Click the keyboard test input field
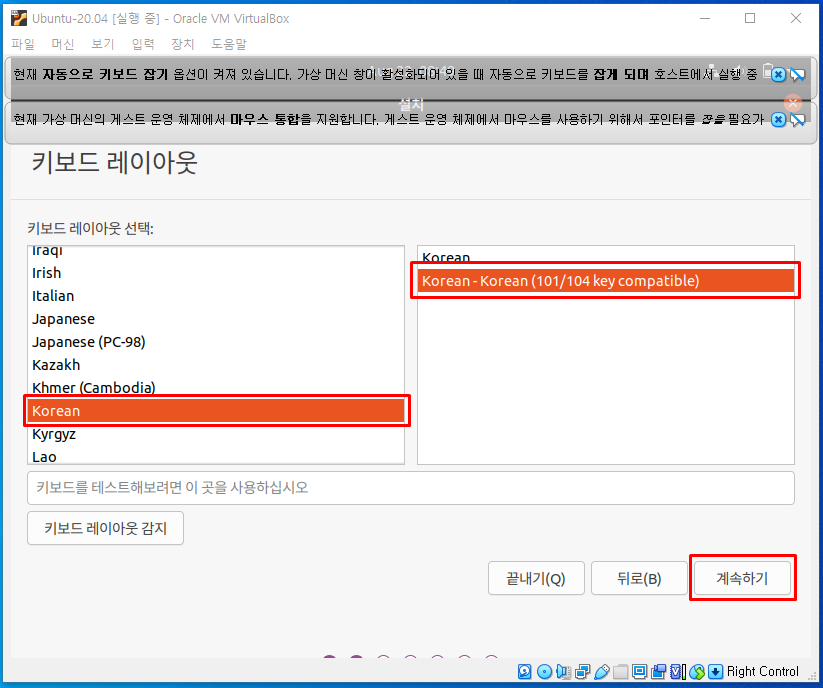Viewport: 823px width, 688px height. (410, 487)
